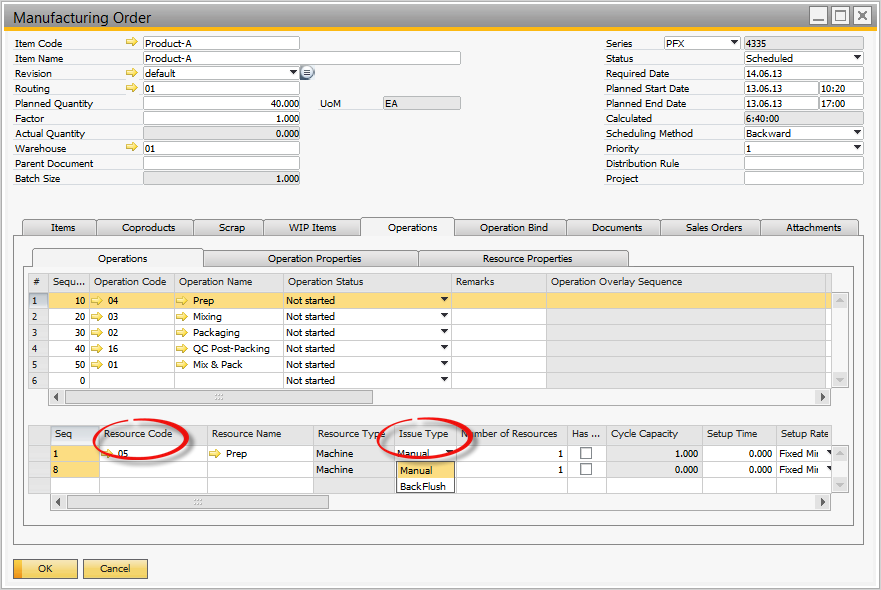This screenshot has width=881, height=590.
Task: Open Setup Rate dropdown in row 1
Action: (x=829, y=453)
